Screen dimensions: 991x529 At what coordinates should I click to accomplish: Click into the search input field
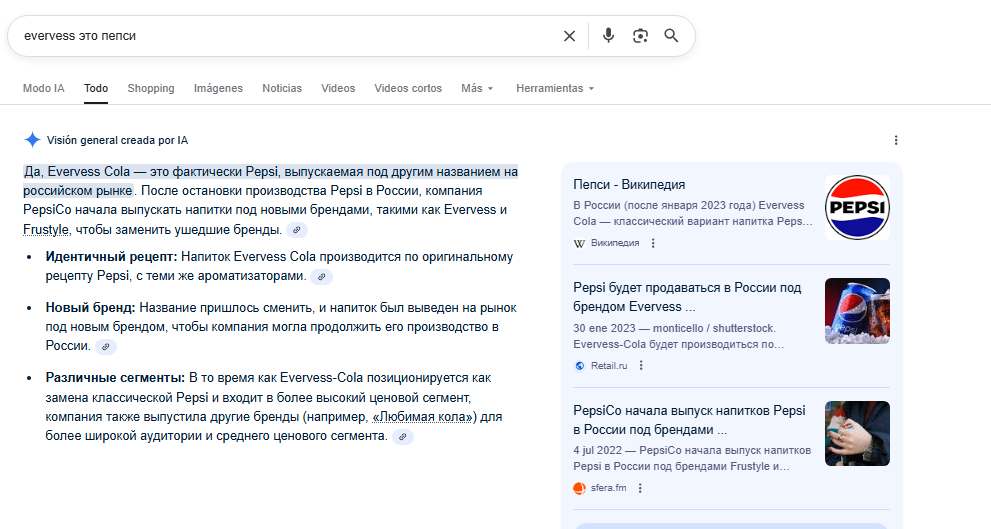coord(280,36)
